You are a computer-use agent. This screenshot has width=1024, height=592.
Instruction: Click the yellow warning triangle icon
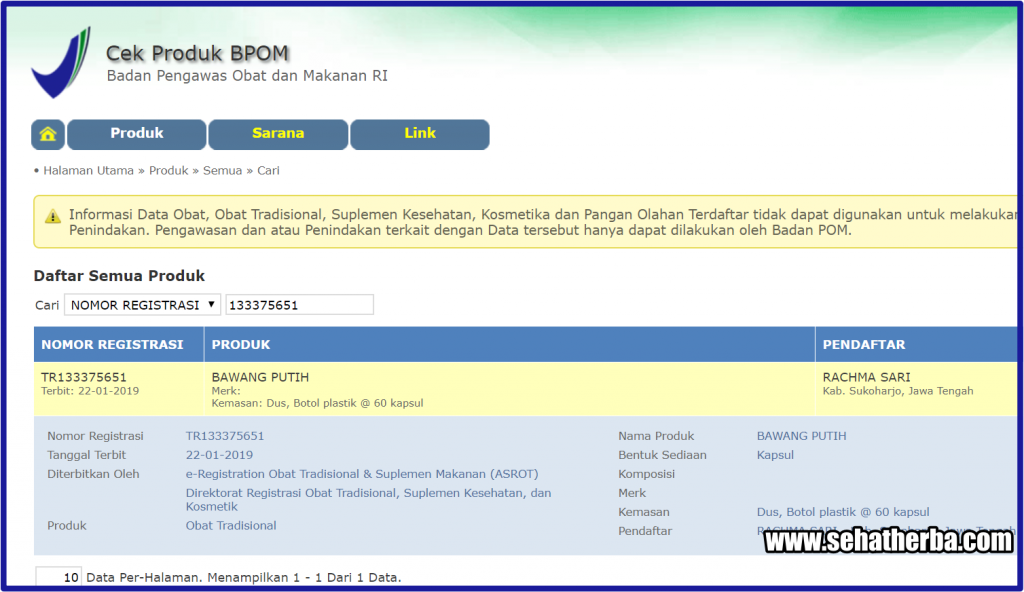coord(53,216)
